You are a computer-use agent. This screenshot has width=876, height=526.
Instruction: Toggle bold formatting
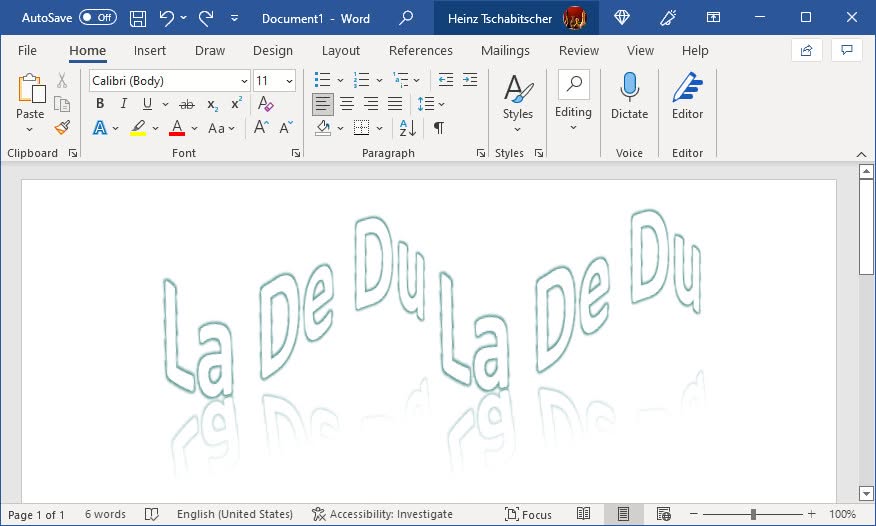coord(100,104)
